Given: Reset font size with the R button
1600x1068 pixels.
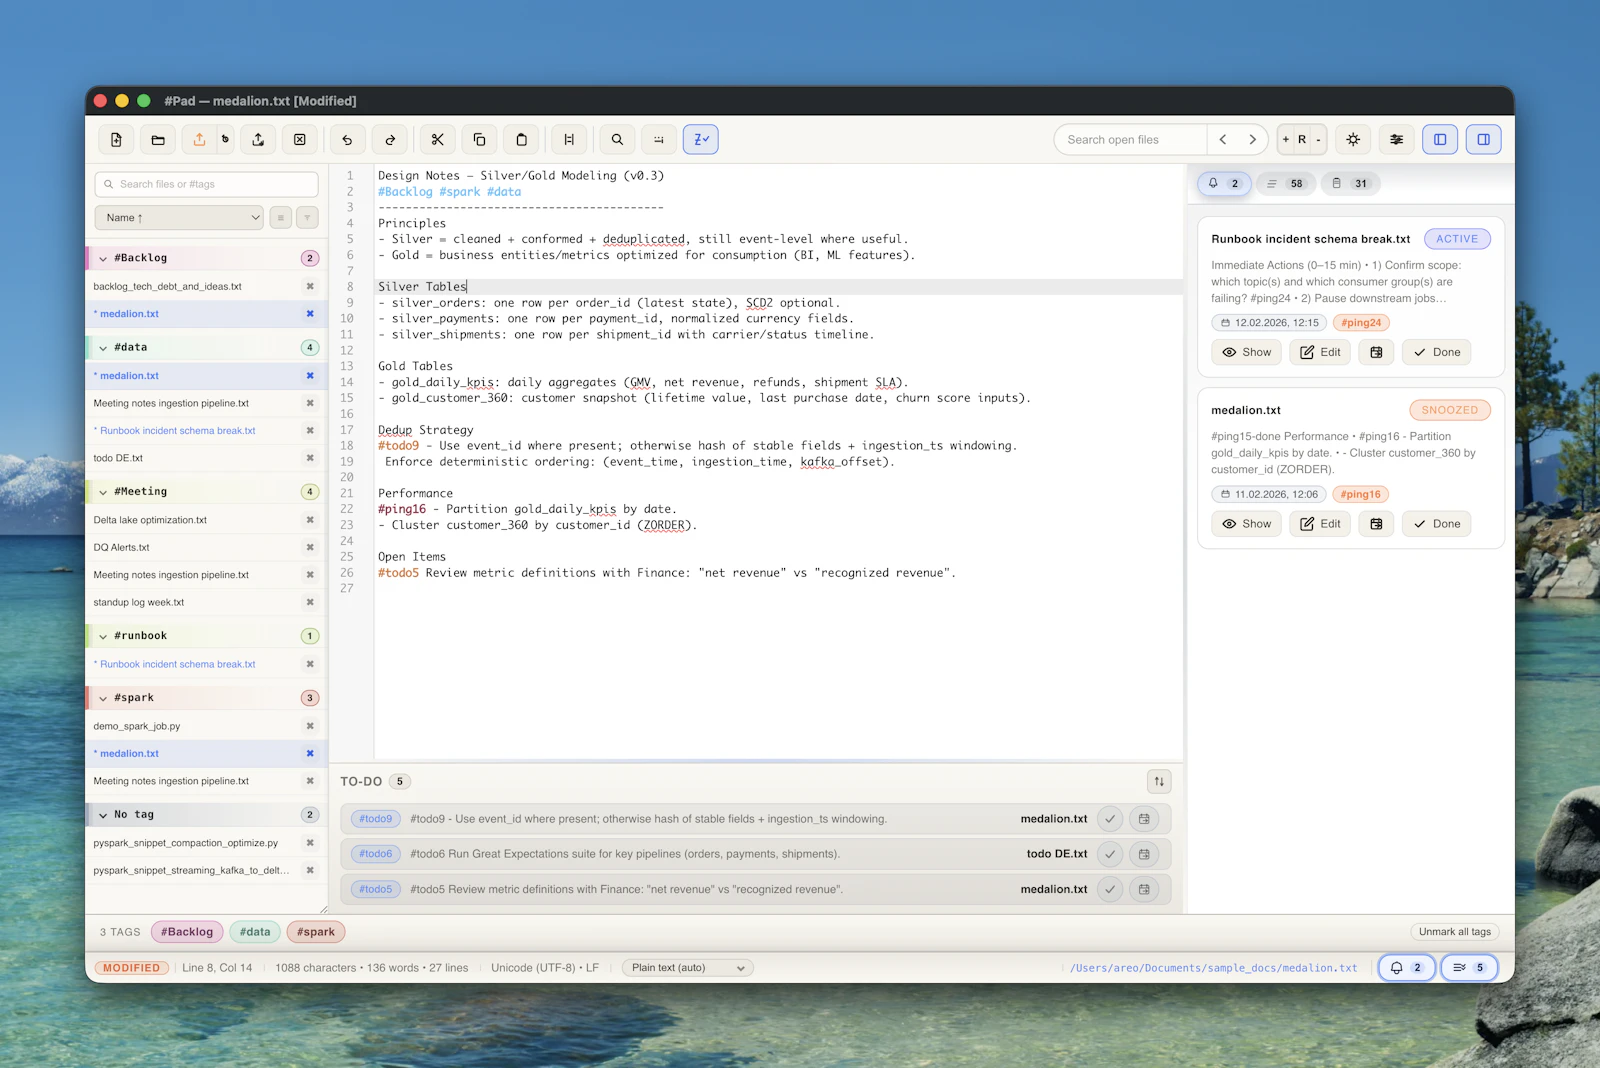Looking at the screenshot, I should click(1302, 140).
